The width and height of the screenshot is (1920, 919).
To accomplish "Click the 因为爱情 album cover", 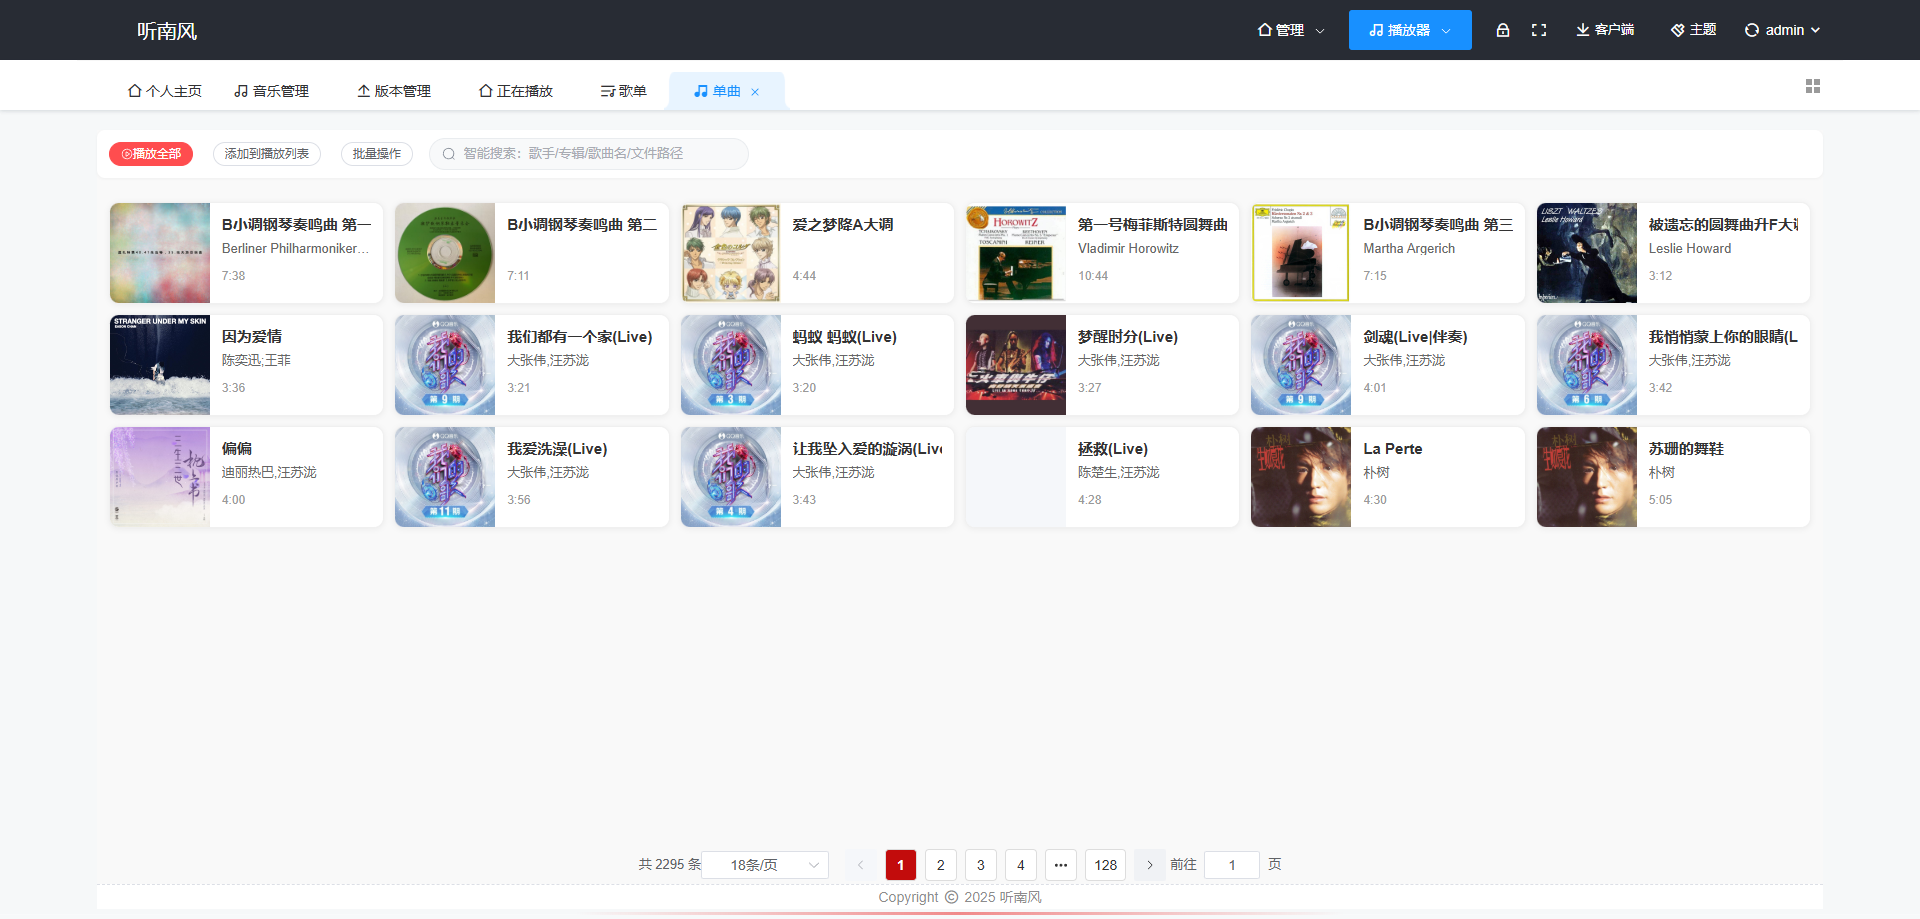I will 160,365.
